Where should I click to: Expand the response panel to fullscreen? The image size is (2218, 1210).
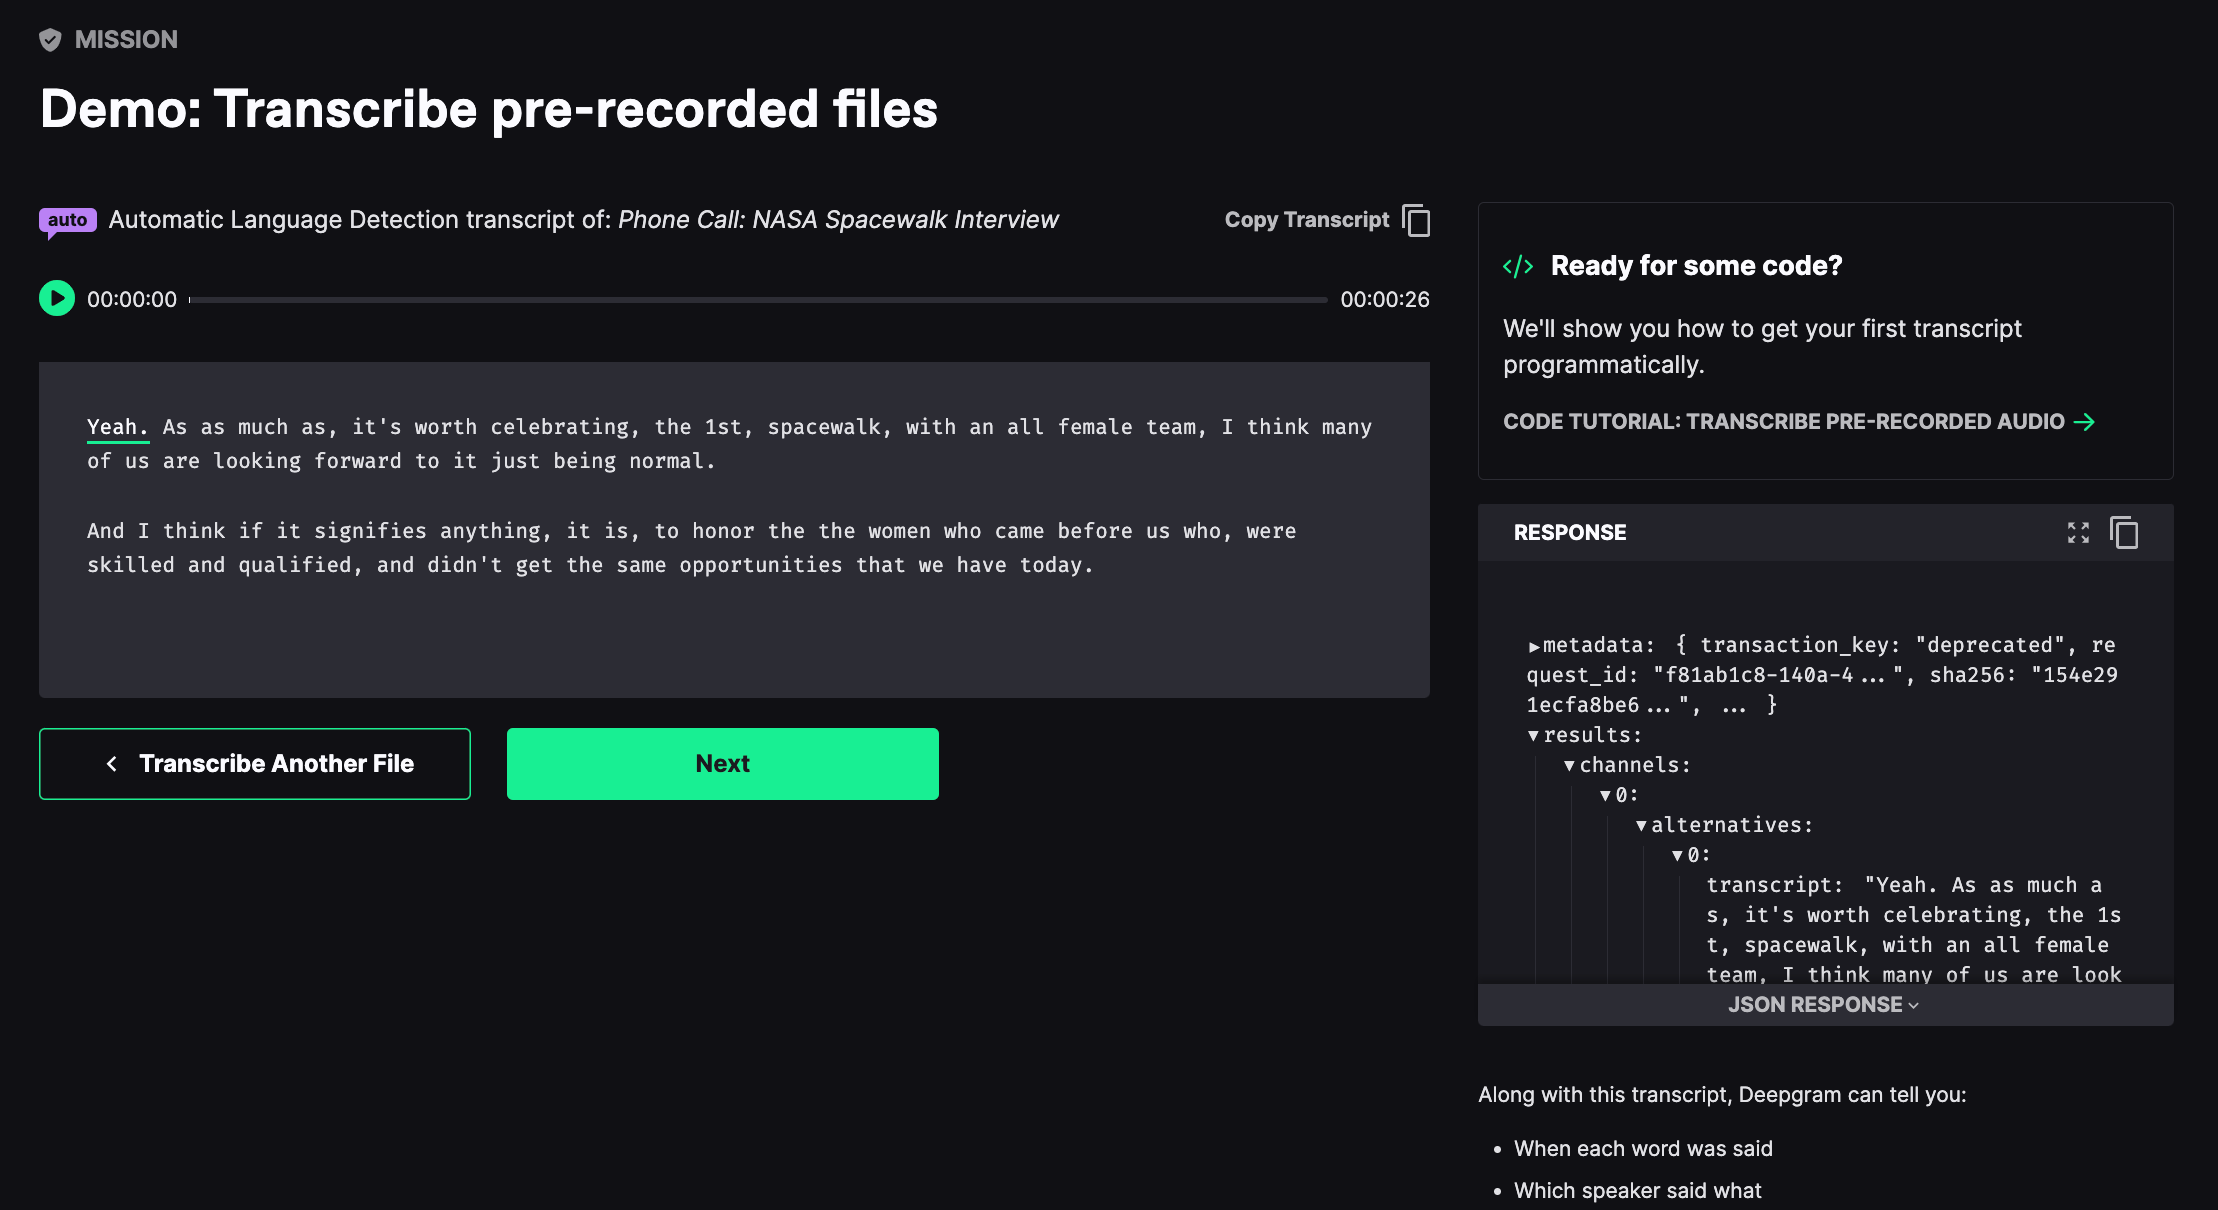click(2078, 533)
